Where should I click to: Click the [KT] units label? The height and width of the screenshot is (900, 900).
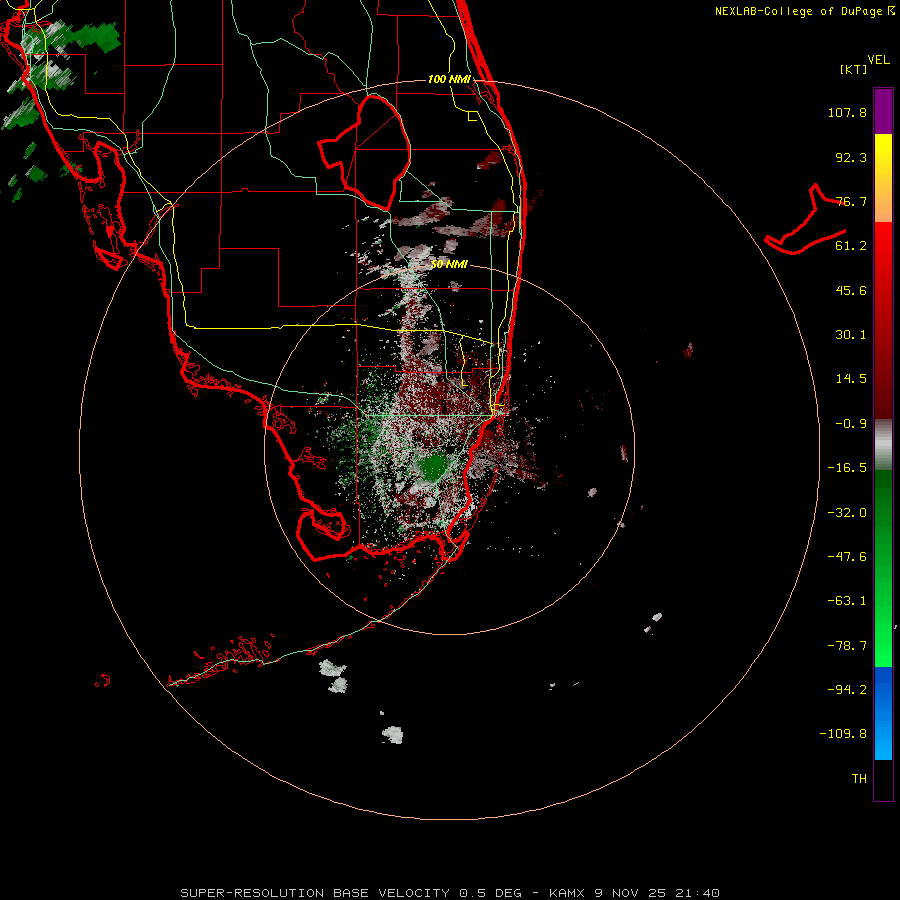(x=853, y=69)
